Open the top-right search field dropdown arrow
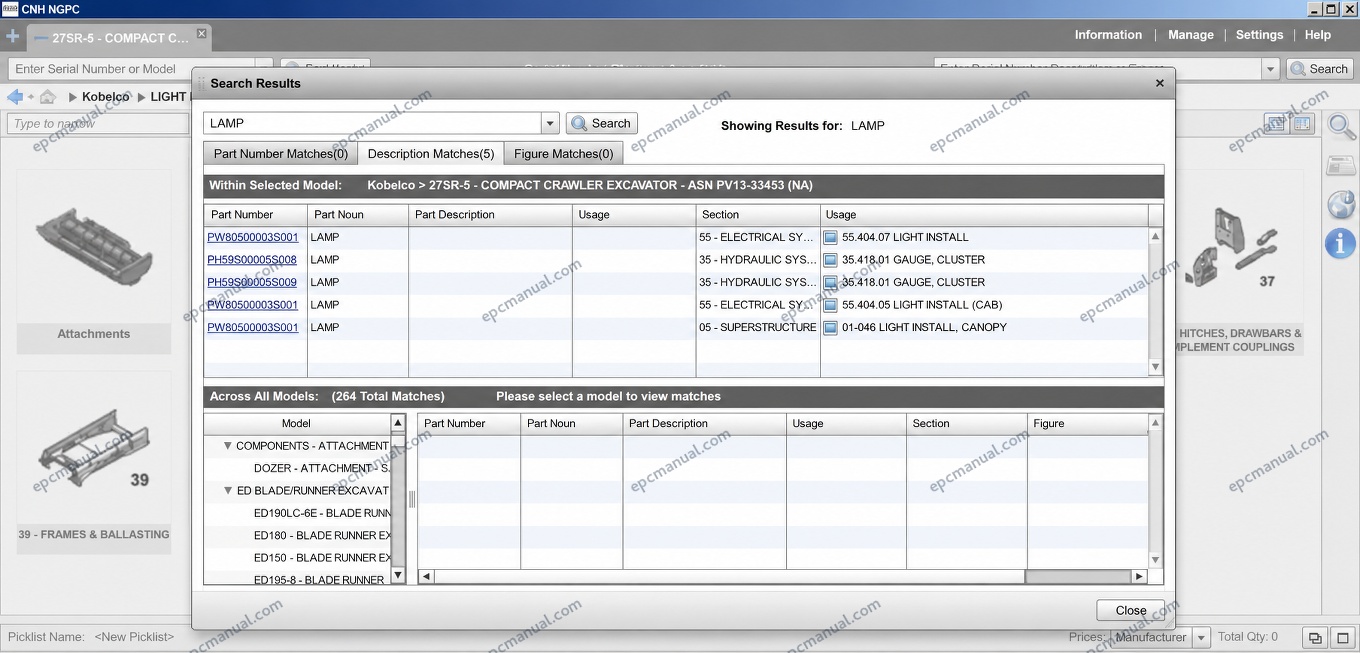The height and width of the screenshot is (653, 1360). tap(1271, 69)
